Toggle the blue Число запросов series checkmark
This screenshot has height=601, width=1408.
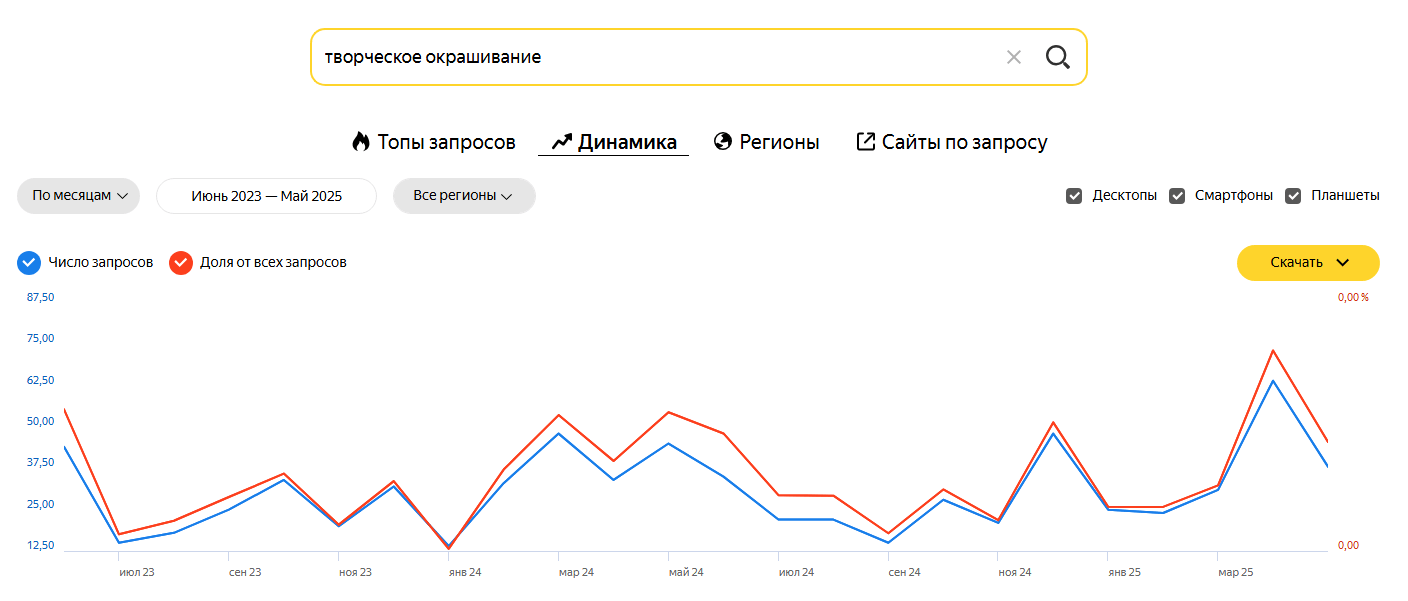[x=29, y=263]
